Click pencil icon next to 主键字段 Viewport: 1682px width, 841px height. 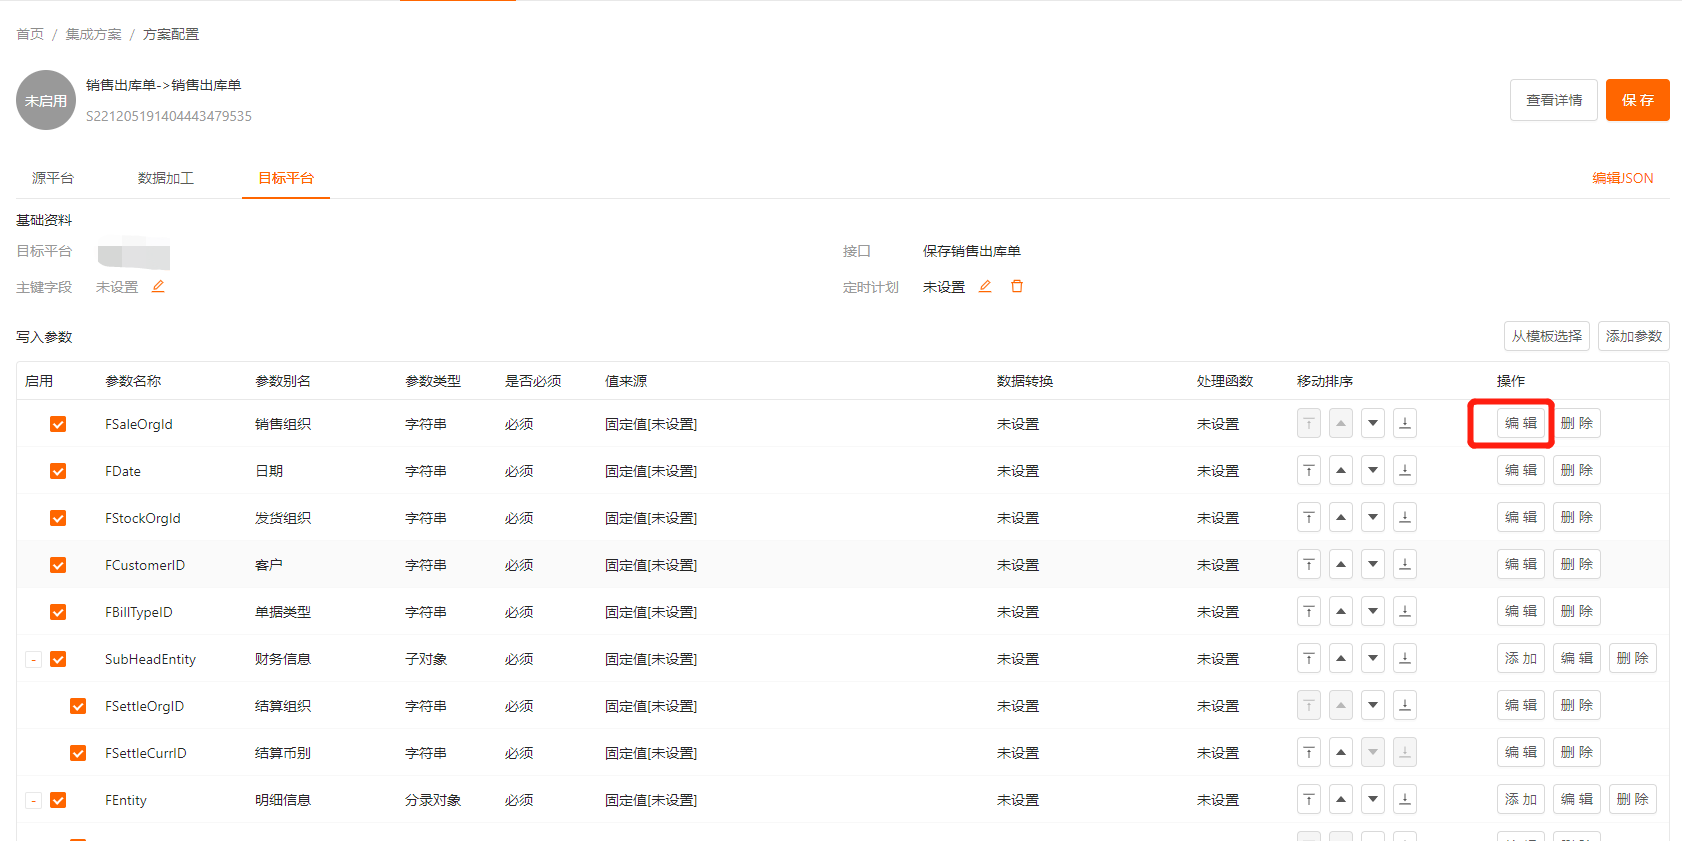[x=158, y=287]
